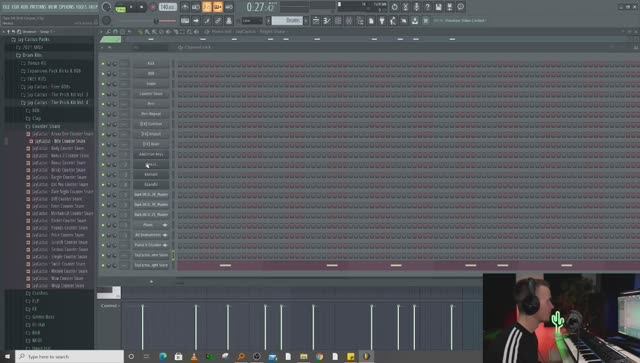Mute the Perc Repeat channel

tap(103, 114)
